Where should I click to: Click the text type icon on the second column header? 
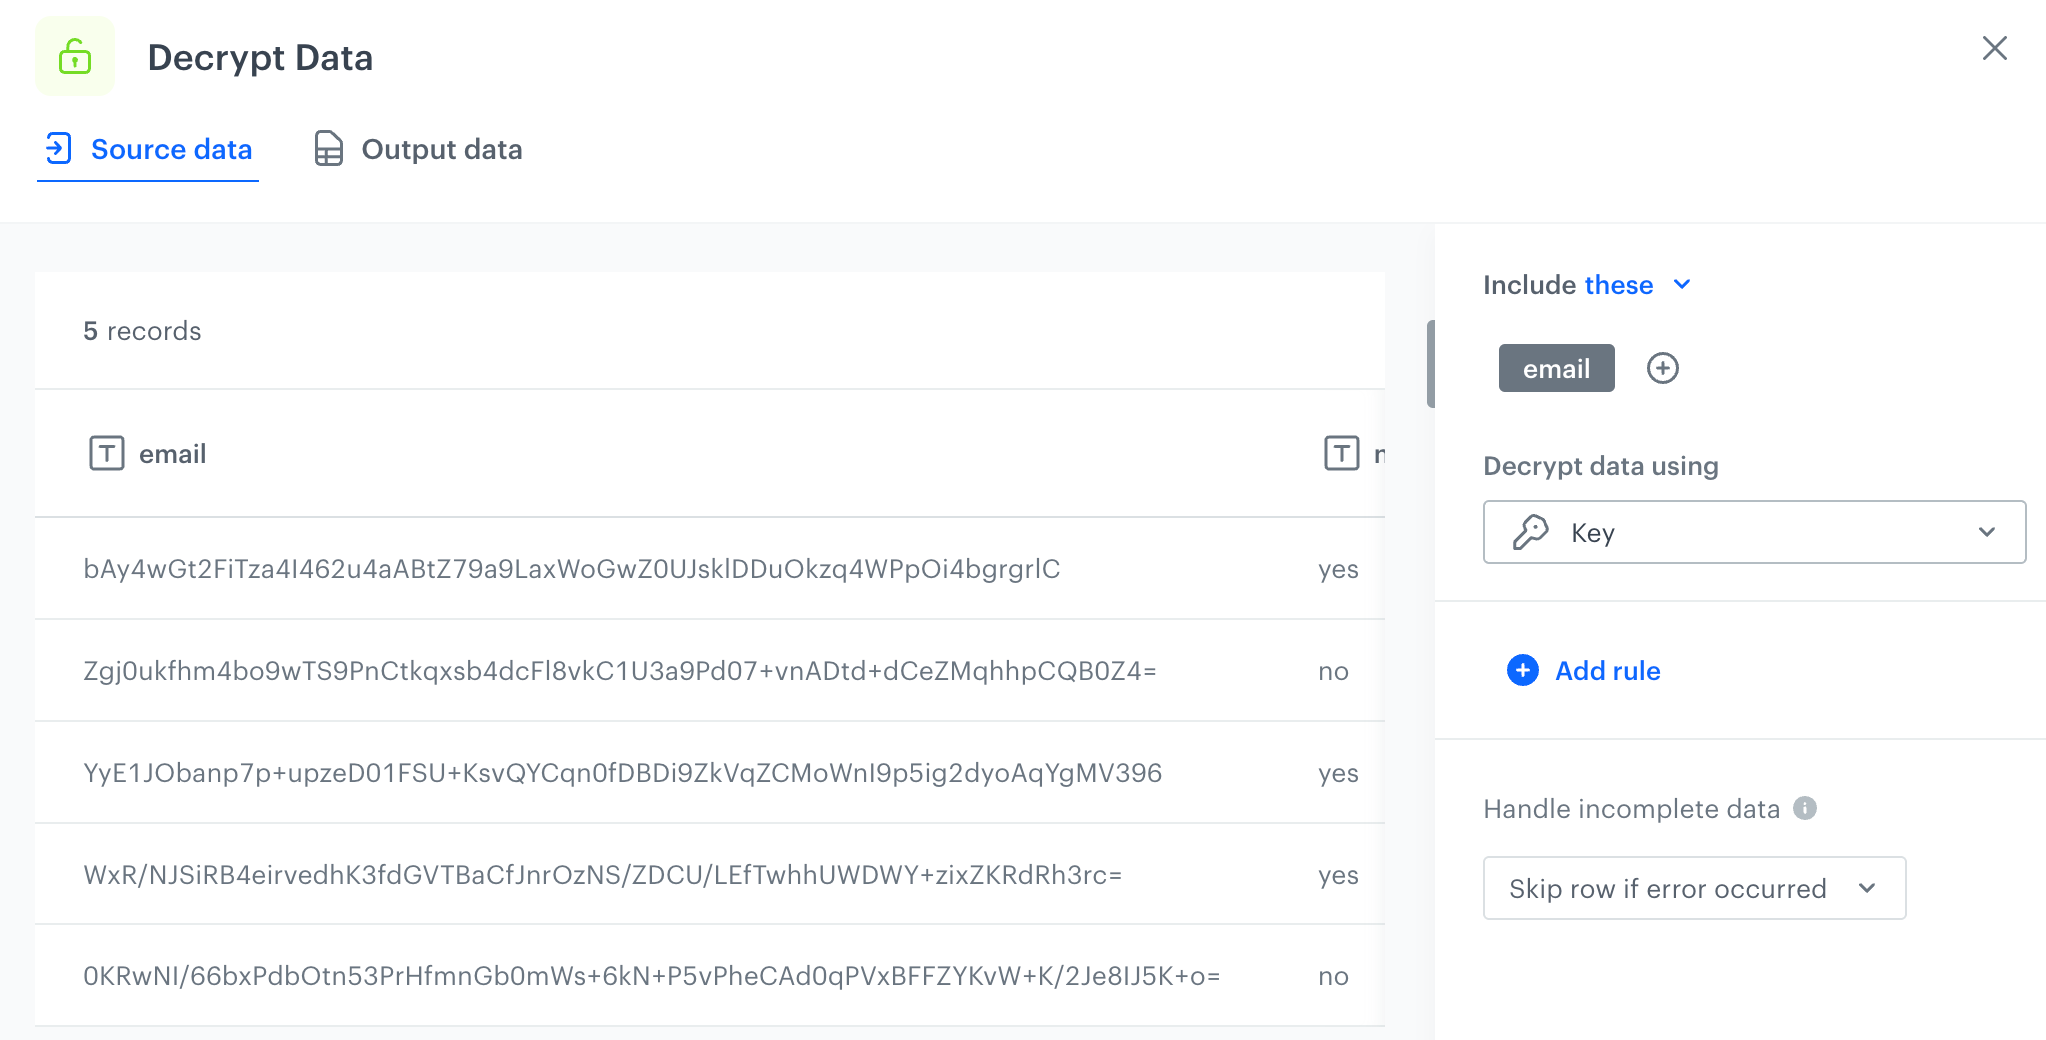(x=1341, y=453)
